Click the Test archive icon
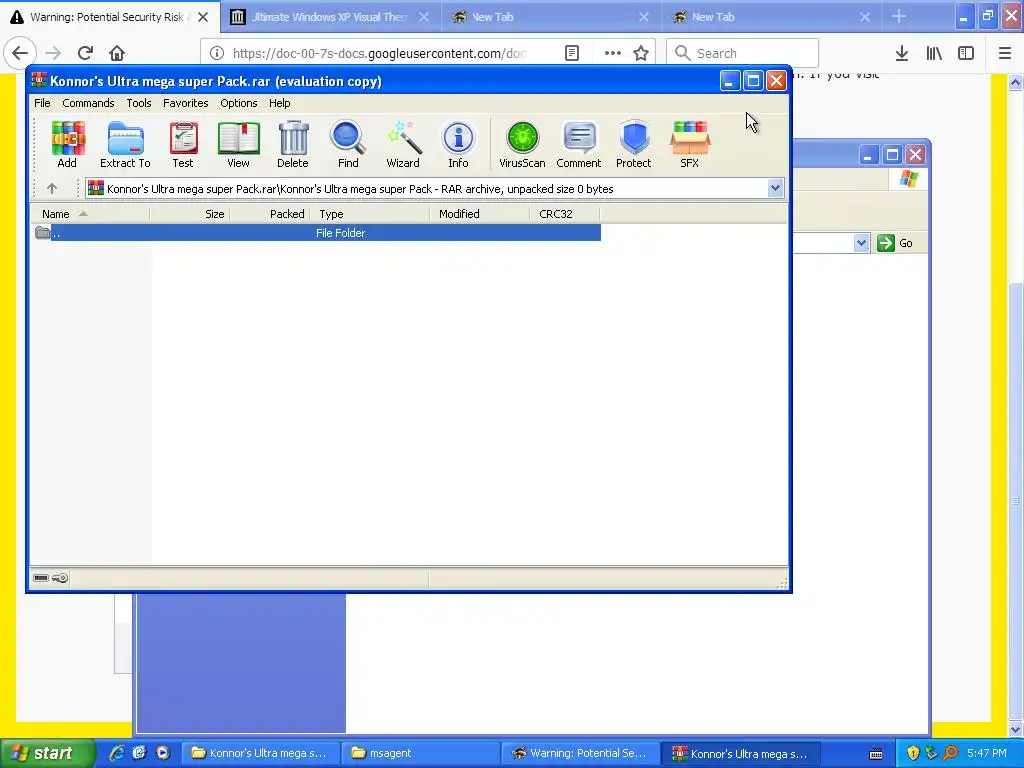This screenshot has width=1024, height=768. [183, 144]
